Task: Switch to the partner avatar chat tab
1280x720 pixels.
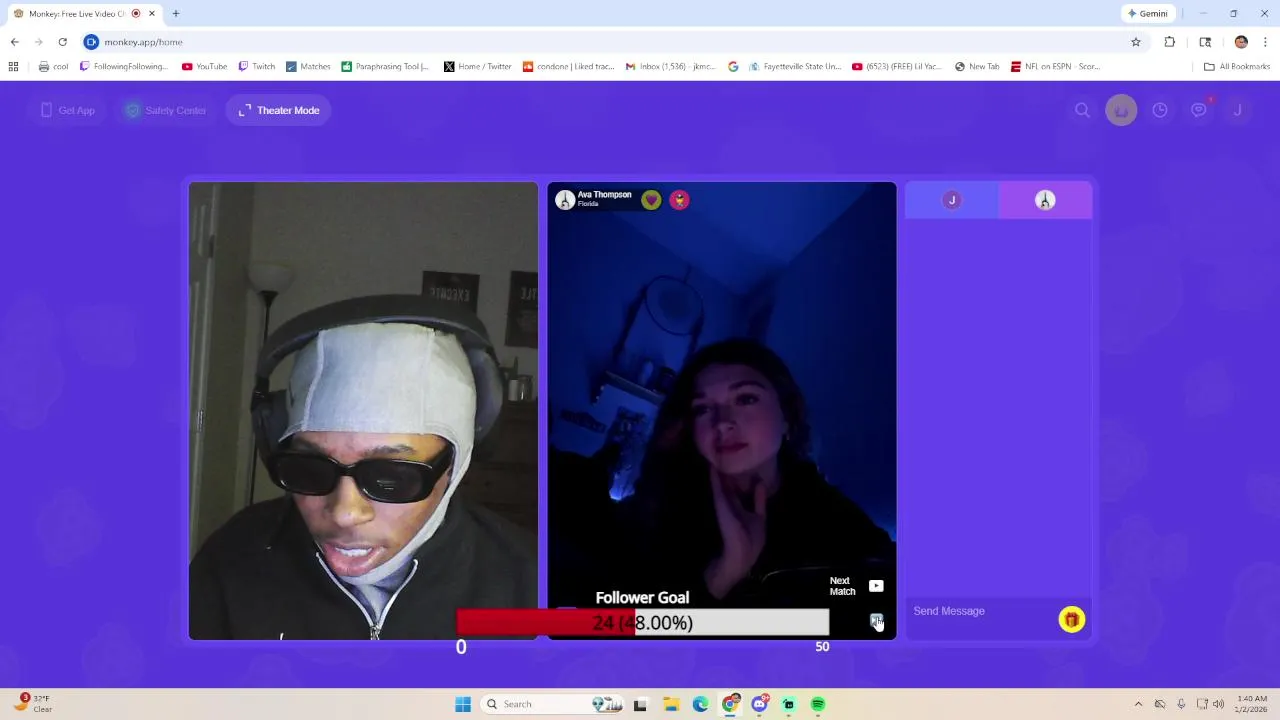Action: [1045, 200]
